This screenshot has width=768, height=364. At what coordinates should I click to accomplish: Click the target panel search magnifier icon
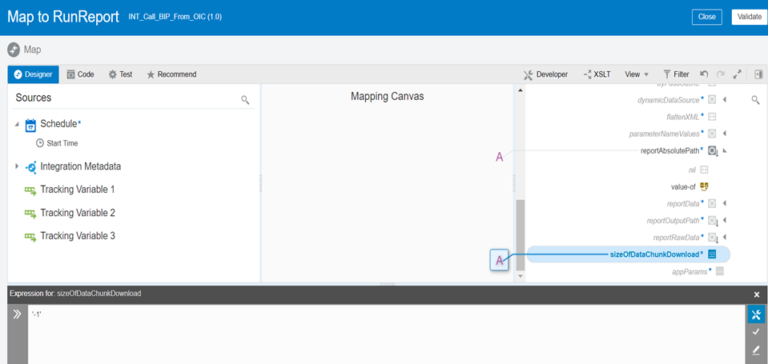pos(755,100)
